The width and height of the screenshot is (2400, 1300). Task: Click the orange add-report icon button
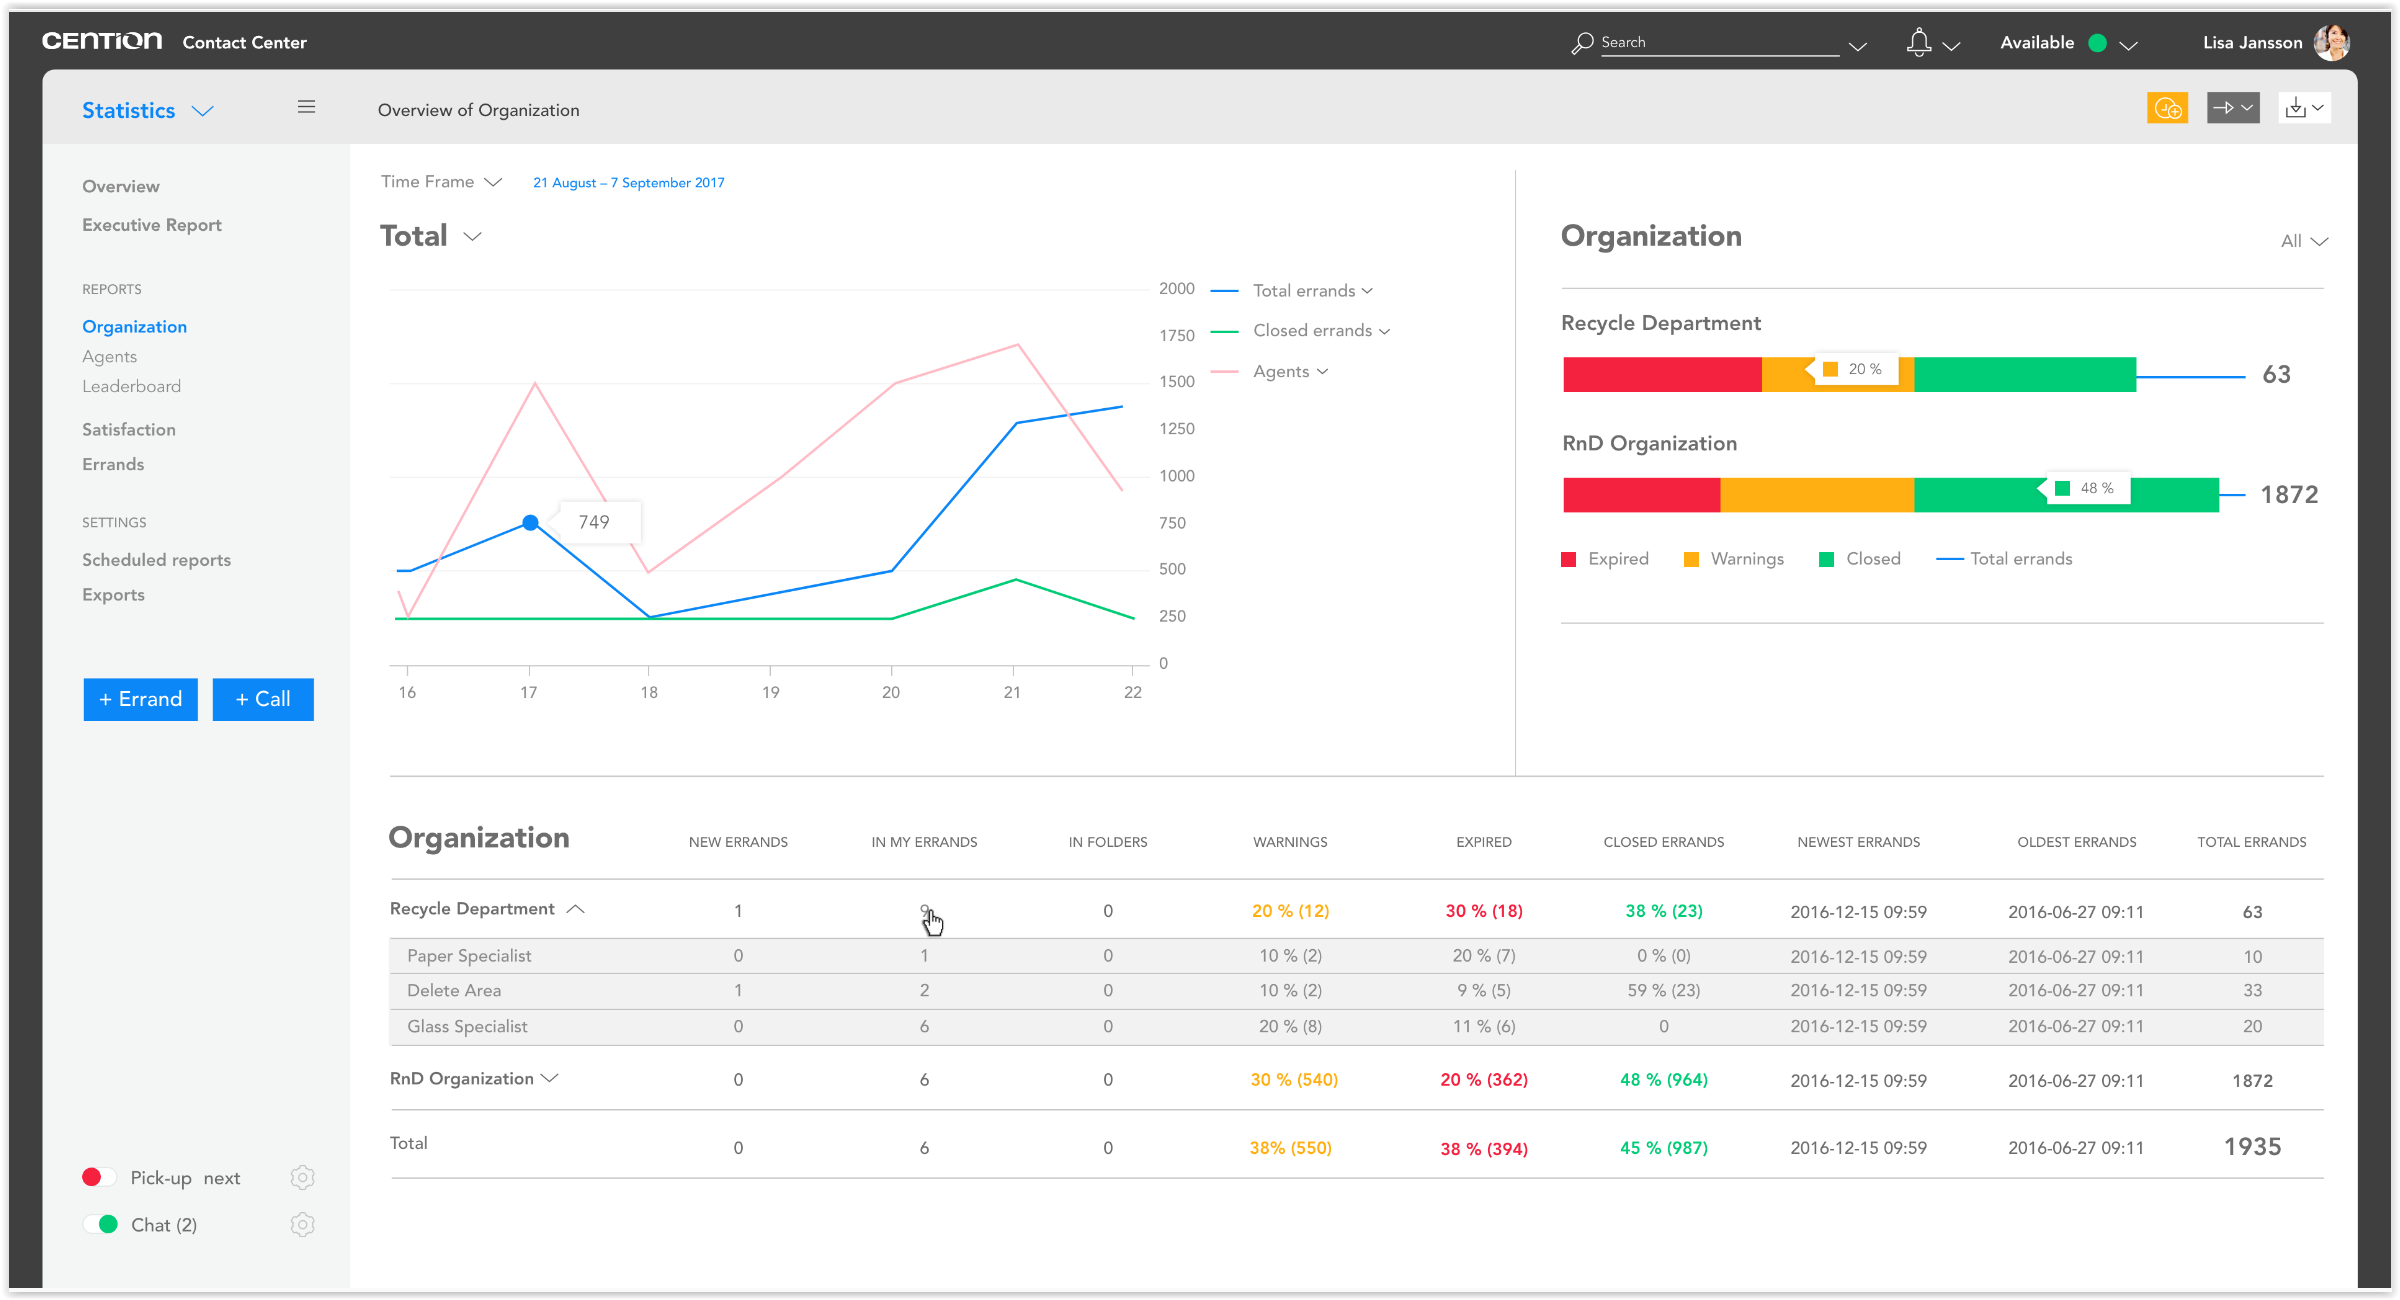[x=2167, y=108]
